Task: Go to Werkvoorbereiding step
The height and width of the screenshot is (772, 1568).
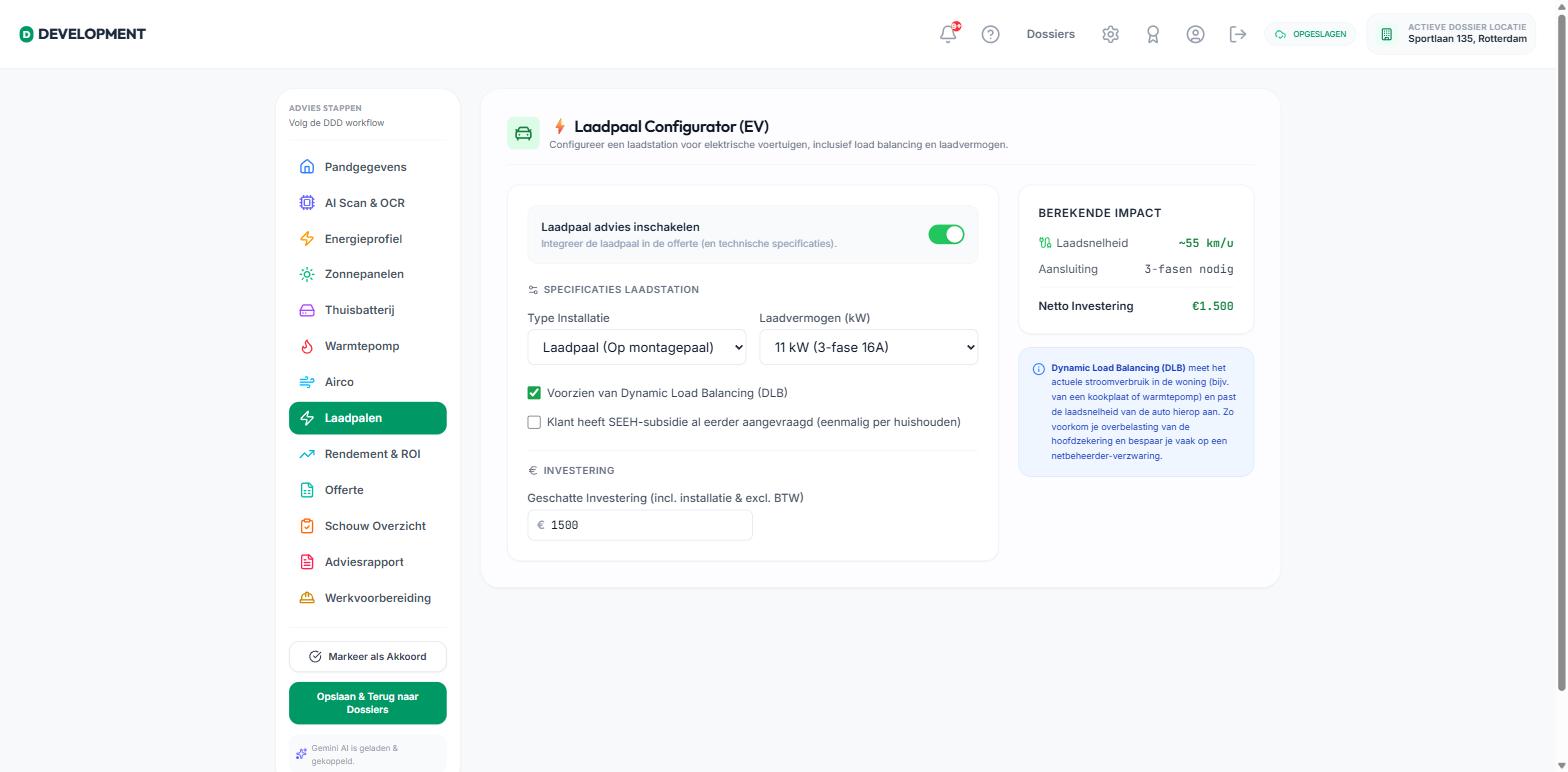Action: [368, 598]
